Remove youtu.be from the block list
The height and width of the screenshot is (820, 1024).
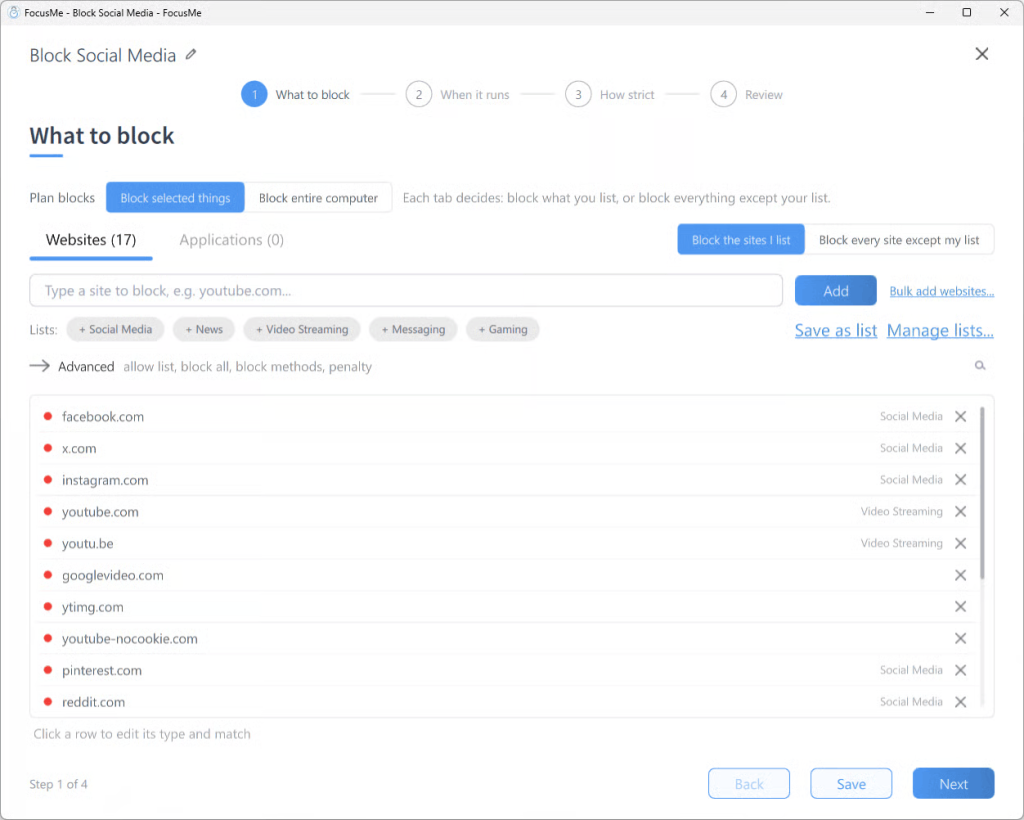click(x=960, y=543)
